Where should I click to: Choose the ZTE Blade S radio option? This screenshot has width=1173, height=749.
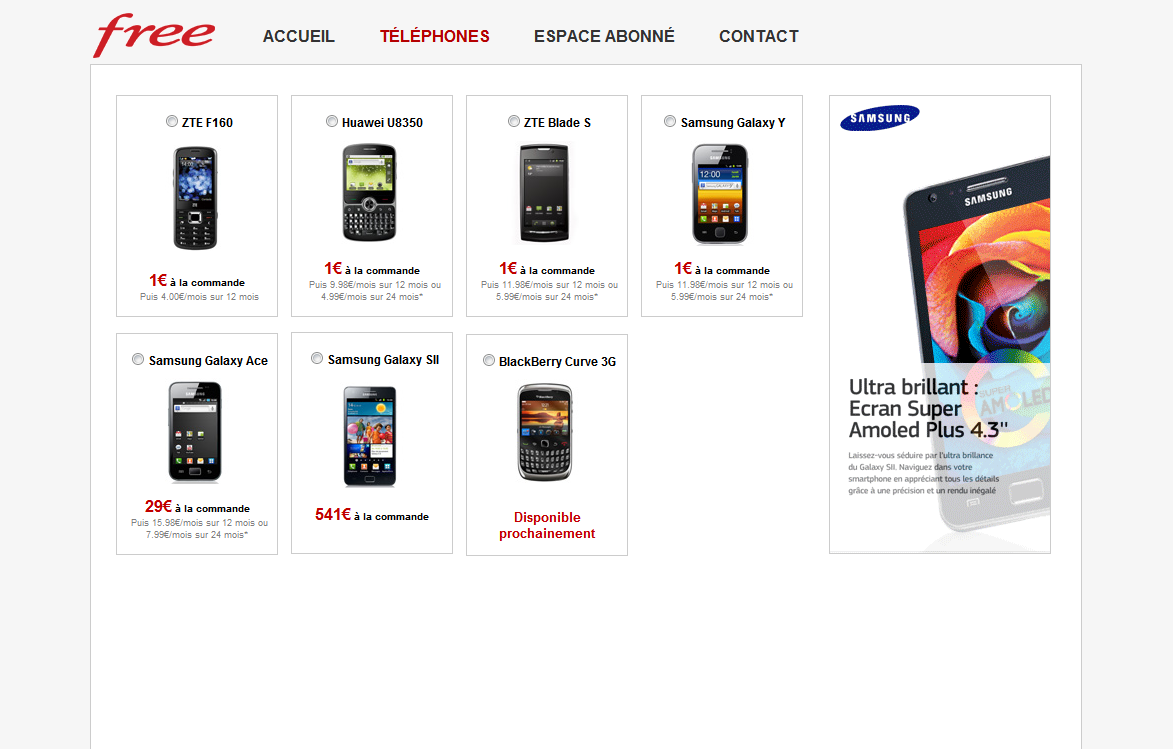tap(514, 121)
